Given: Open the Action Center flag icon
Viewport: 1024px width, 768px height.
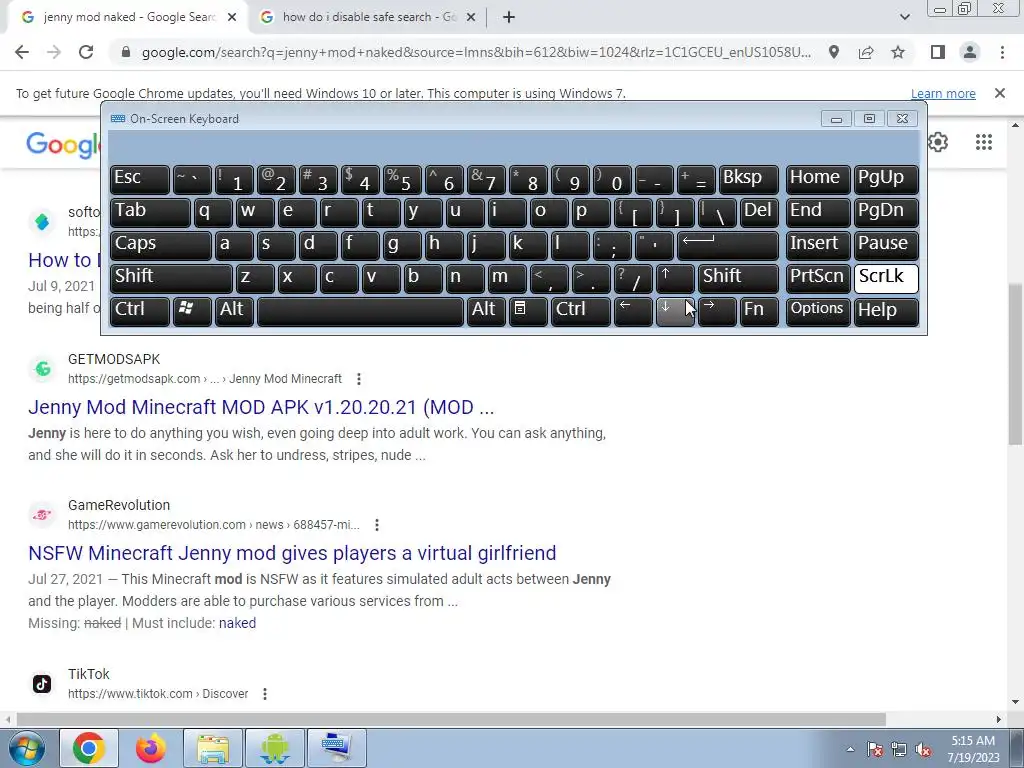Looking at the screenshot, I should (x=874, y=749).
